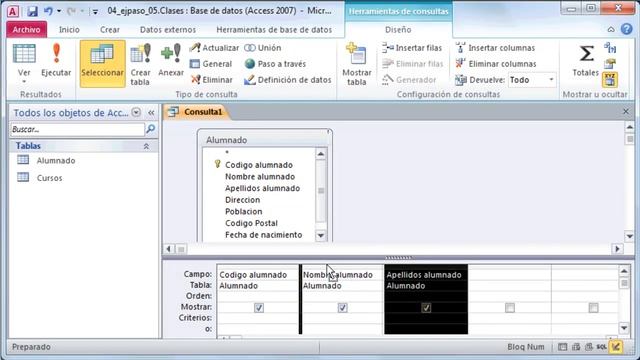This screenshot has width=640, height=360.
Task: Click Insertar columnas
Action: point(495,48)
